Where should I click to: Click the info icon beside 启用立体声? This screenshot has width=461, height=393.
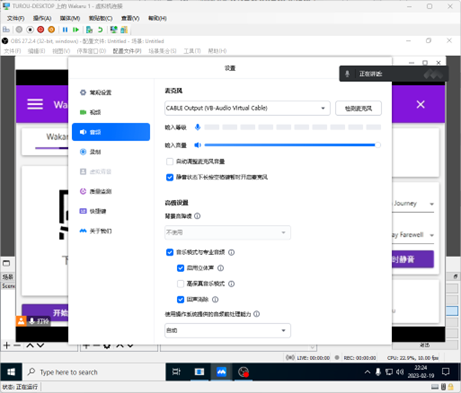(221, 268)
